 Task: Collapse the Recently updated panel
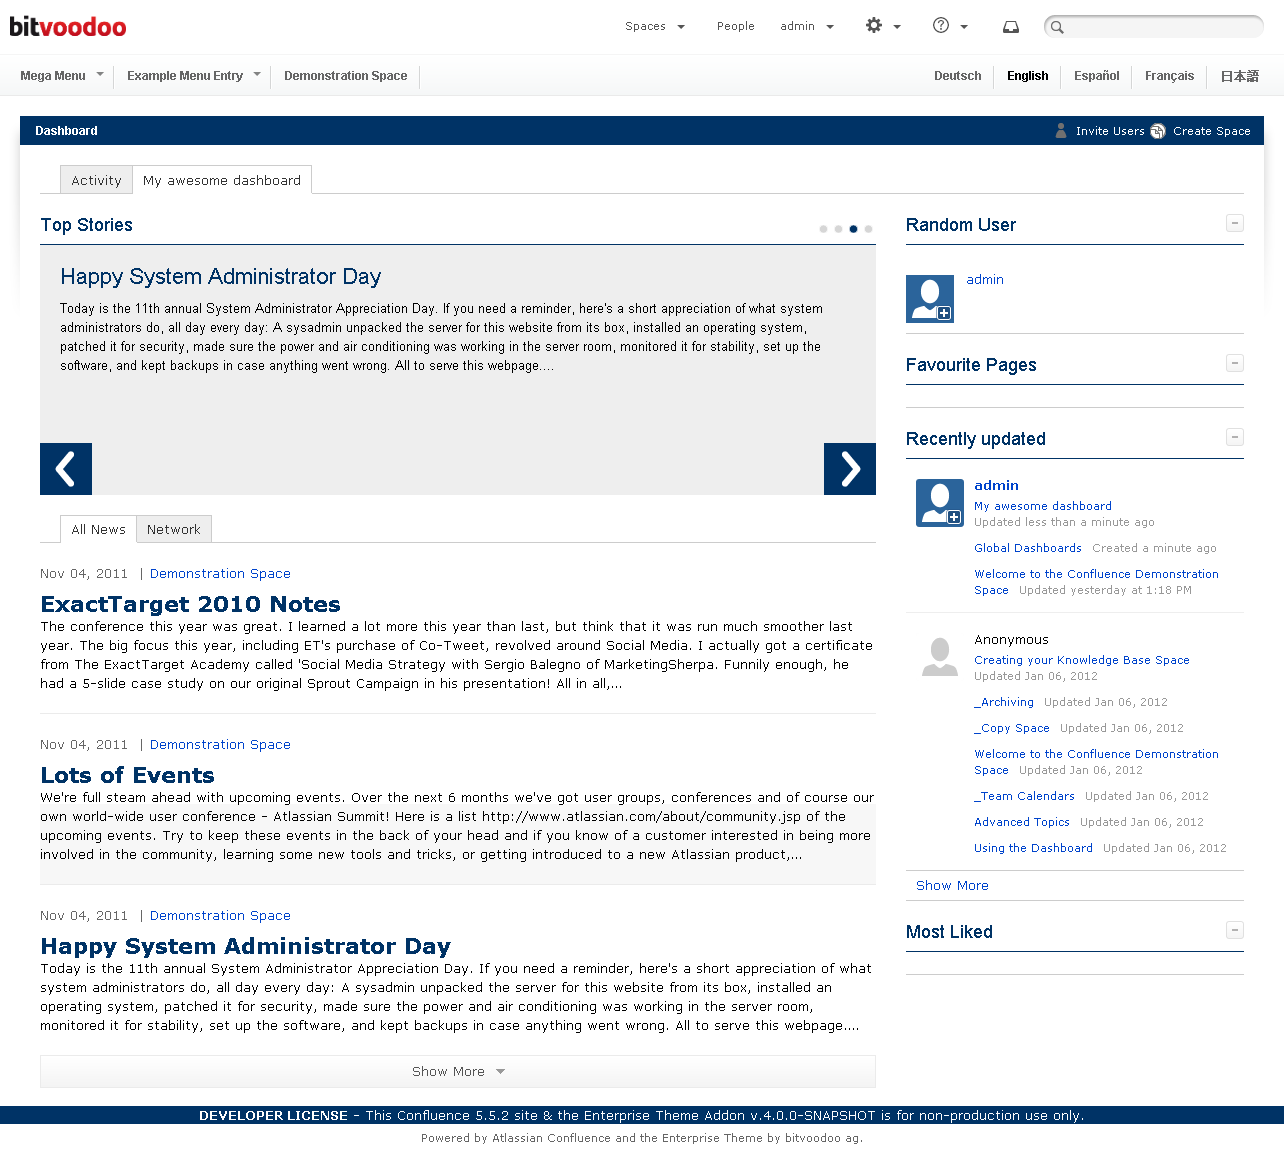[1235, 437]
